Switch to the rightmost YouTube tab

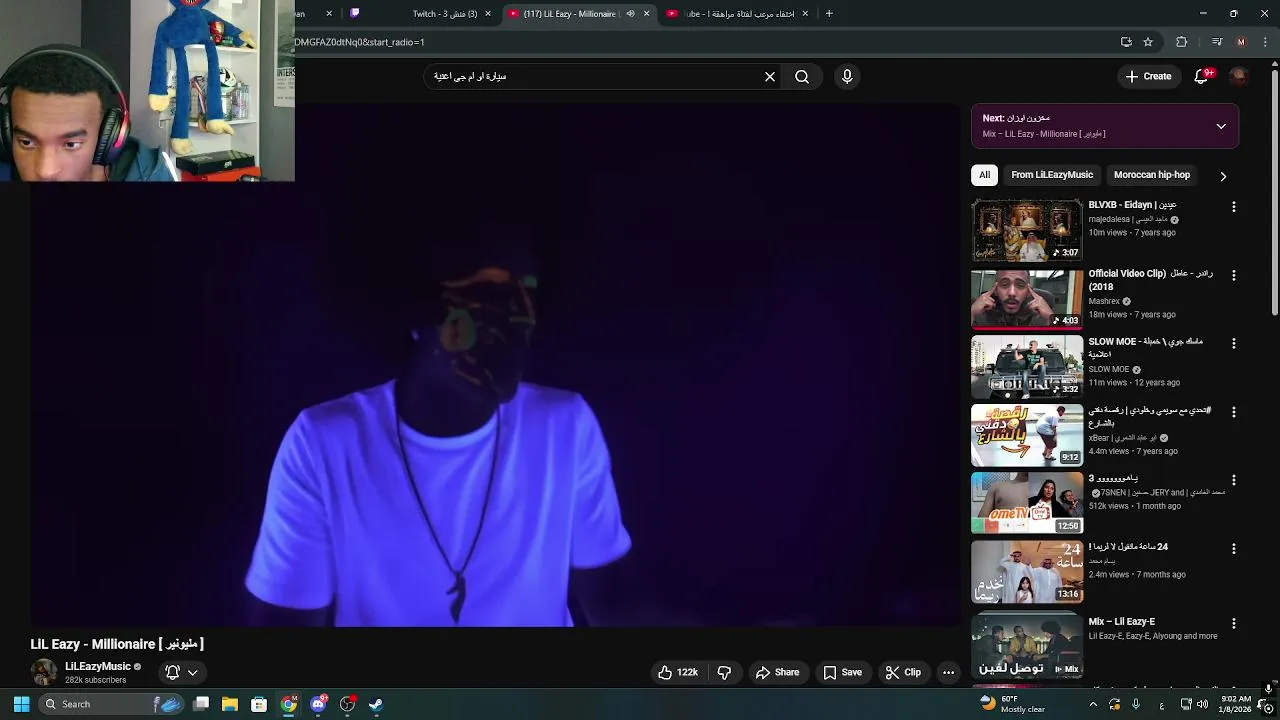740,14
